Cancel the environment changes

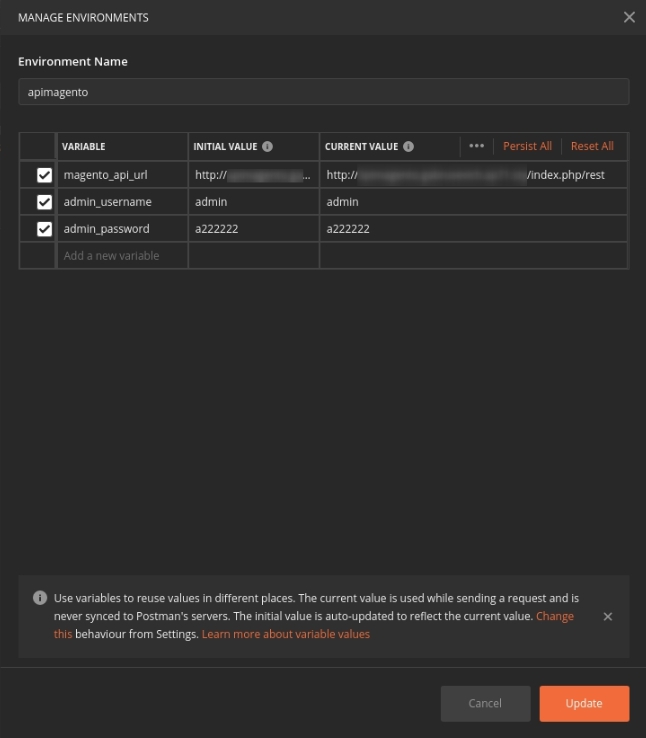pos(485,703)
